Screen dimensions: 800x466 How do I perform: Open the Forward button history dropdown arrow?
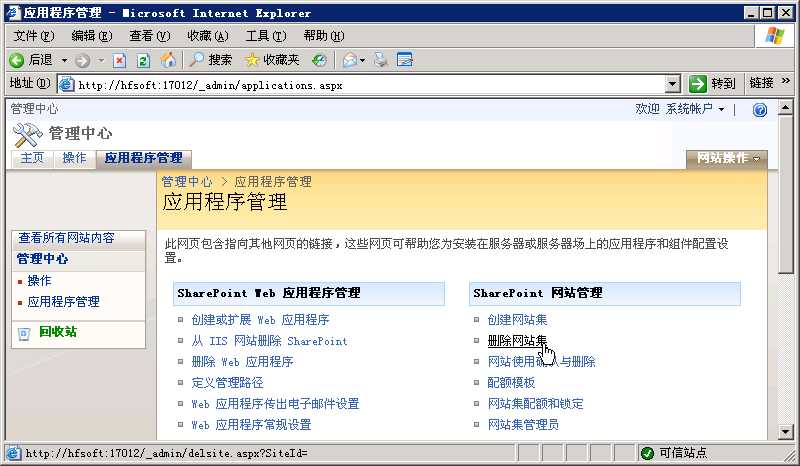101,61
